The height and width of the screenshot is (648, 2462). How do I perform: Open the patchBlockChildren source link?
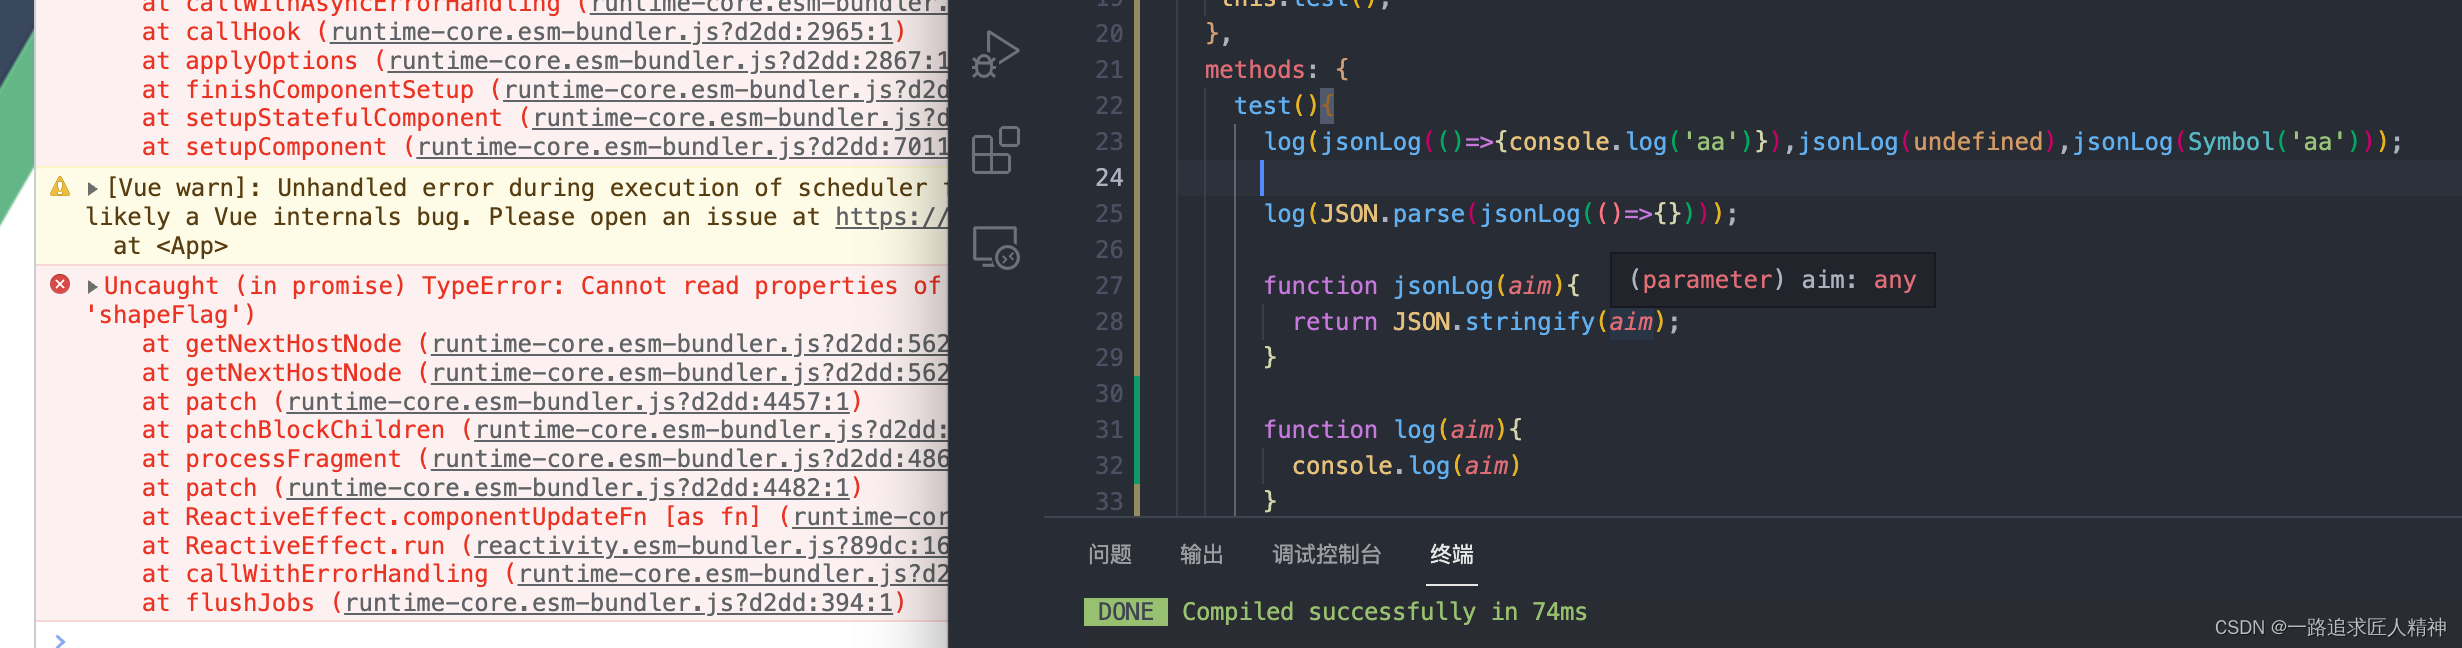click(x=711, y=430)
